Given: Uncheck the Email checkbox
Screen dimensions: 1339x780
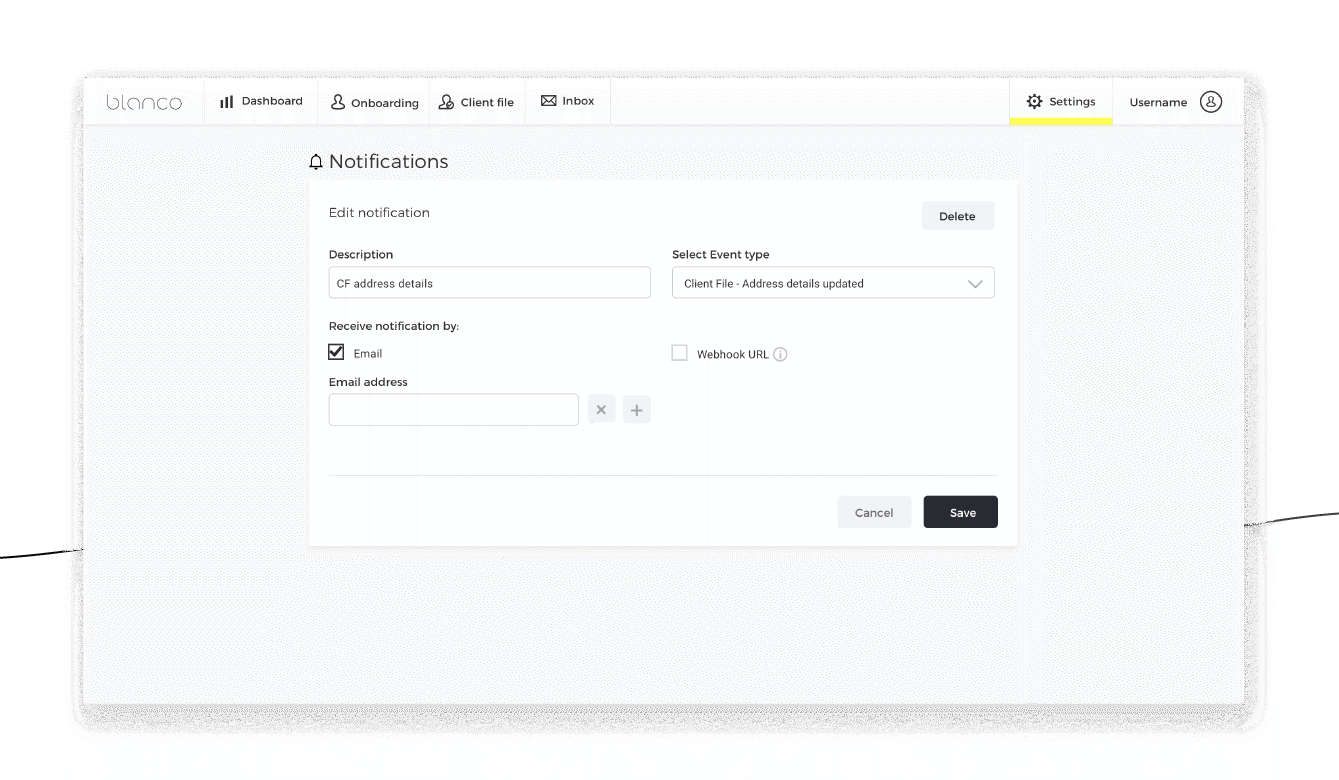Looking at the screenshot, I should tap(336, 352).
